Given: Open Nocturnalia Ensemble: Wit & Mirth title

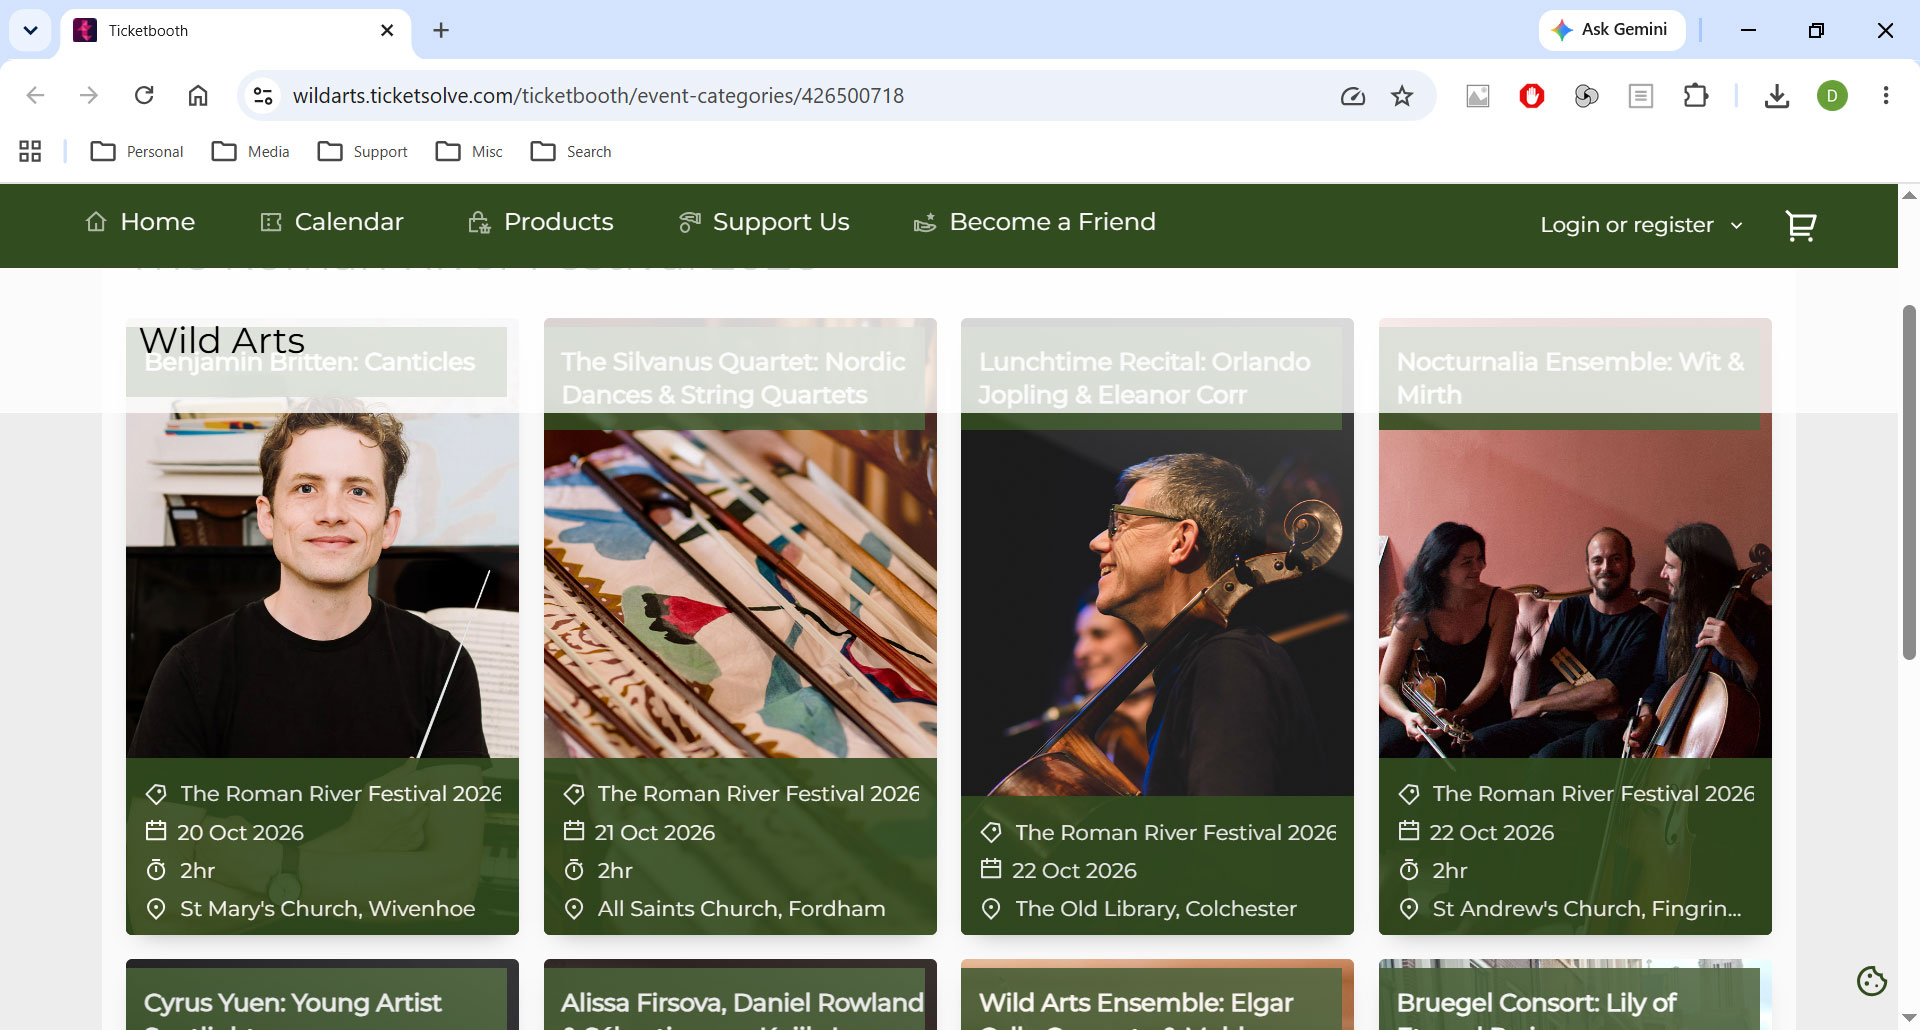Looking at the screenshot, I should (x=1570, y=378).
